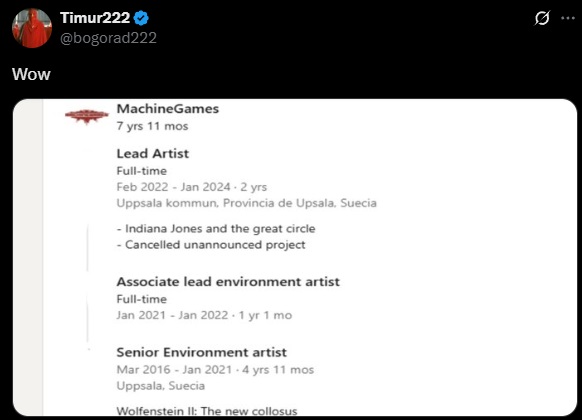Open the embedded LinkedIn screenshot image
582x420 pixels.
[x=295, y=257]
